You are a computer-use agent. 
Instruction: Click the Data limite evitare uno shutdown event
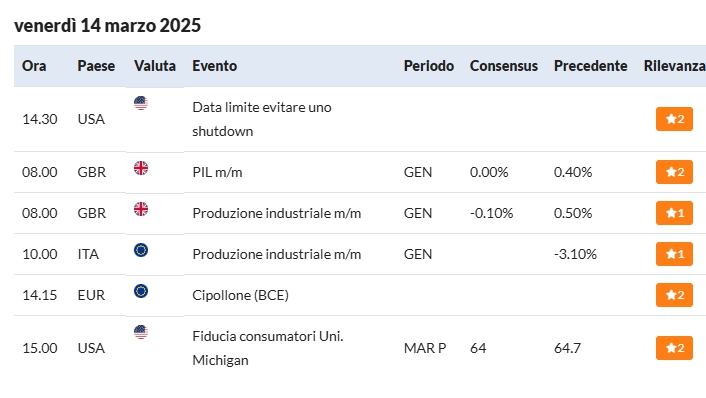pos(262,119)
